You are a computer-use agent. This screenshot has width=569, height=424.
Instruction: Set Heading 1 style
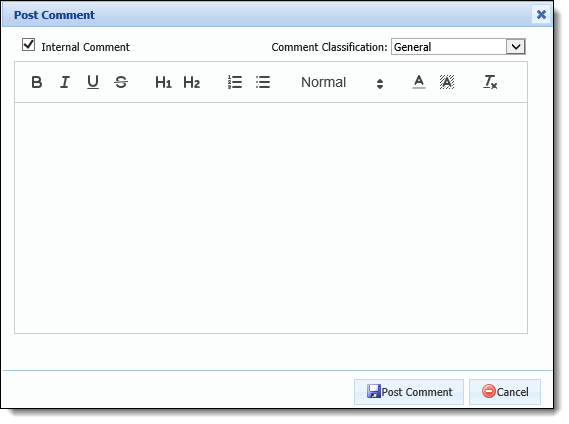coord(163,82)
